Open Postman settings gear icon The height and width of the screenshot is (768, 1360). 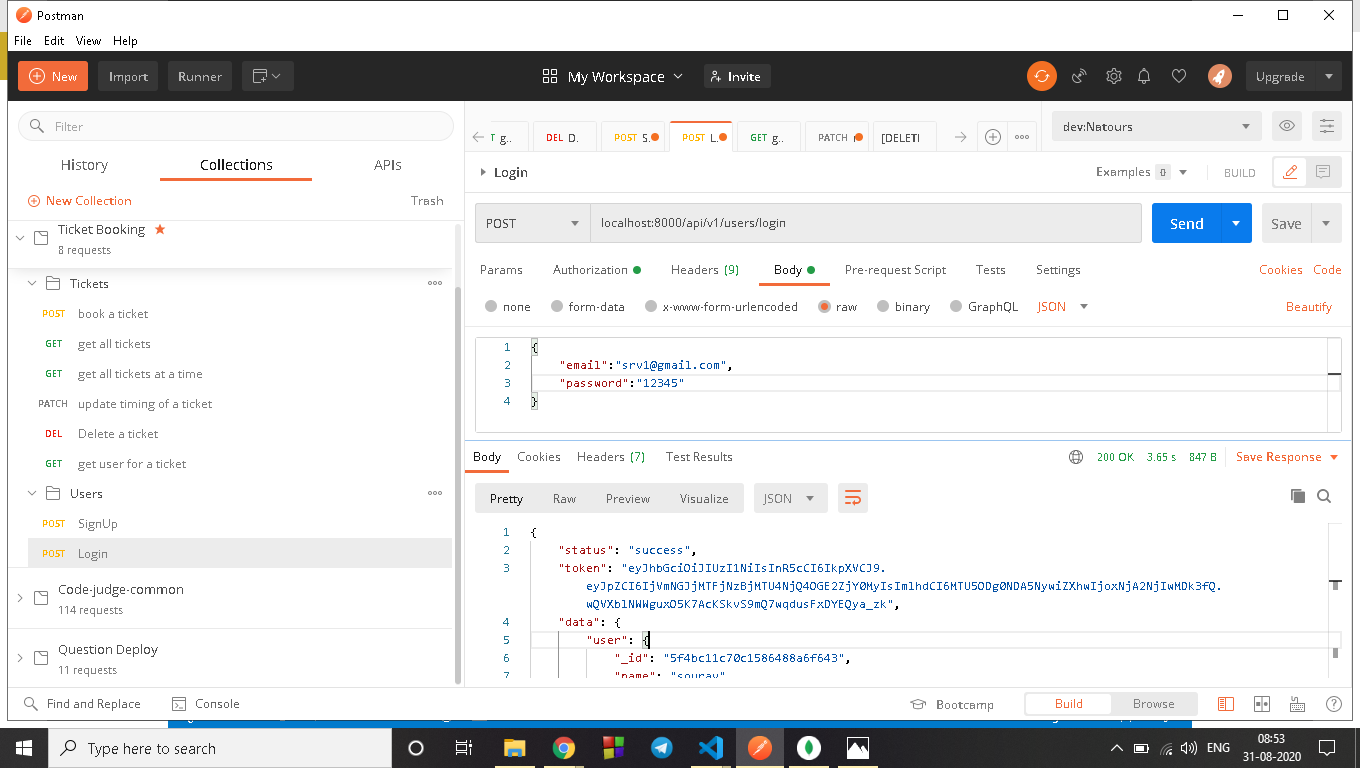1114,76
